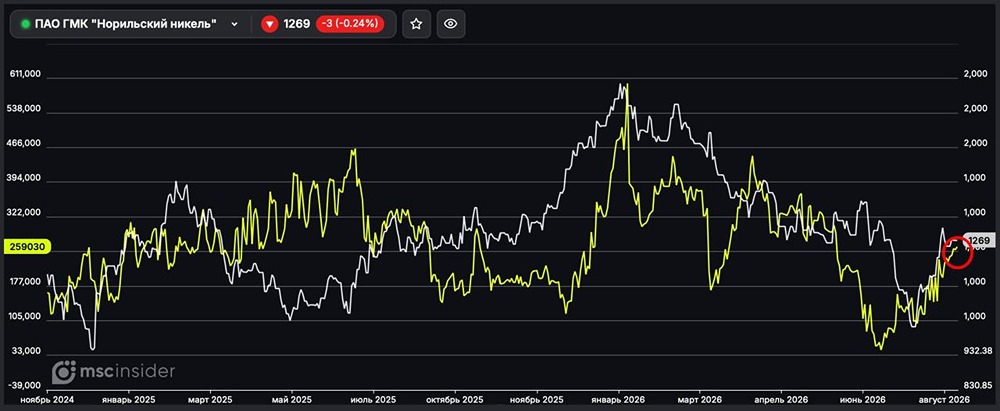Click the 105,000 left axis value
Image resolution: width=1000 pixels, height=411 pixels.
(26, 316)
